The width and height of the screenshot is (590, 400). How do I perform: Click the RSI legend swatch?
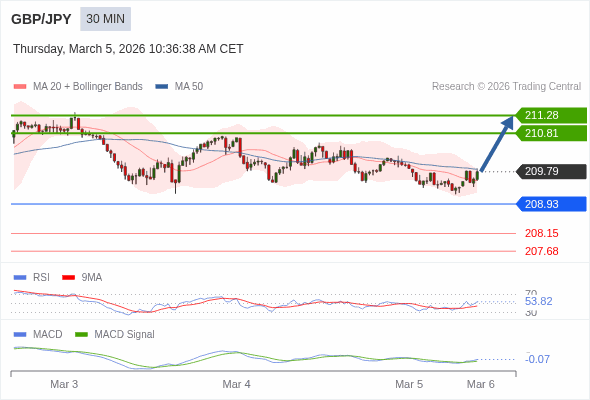point(20,278)
